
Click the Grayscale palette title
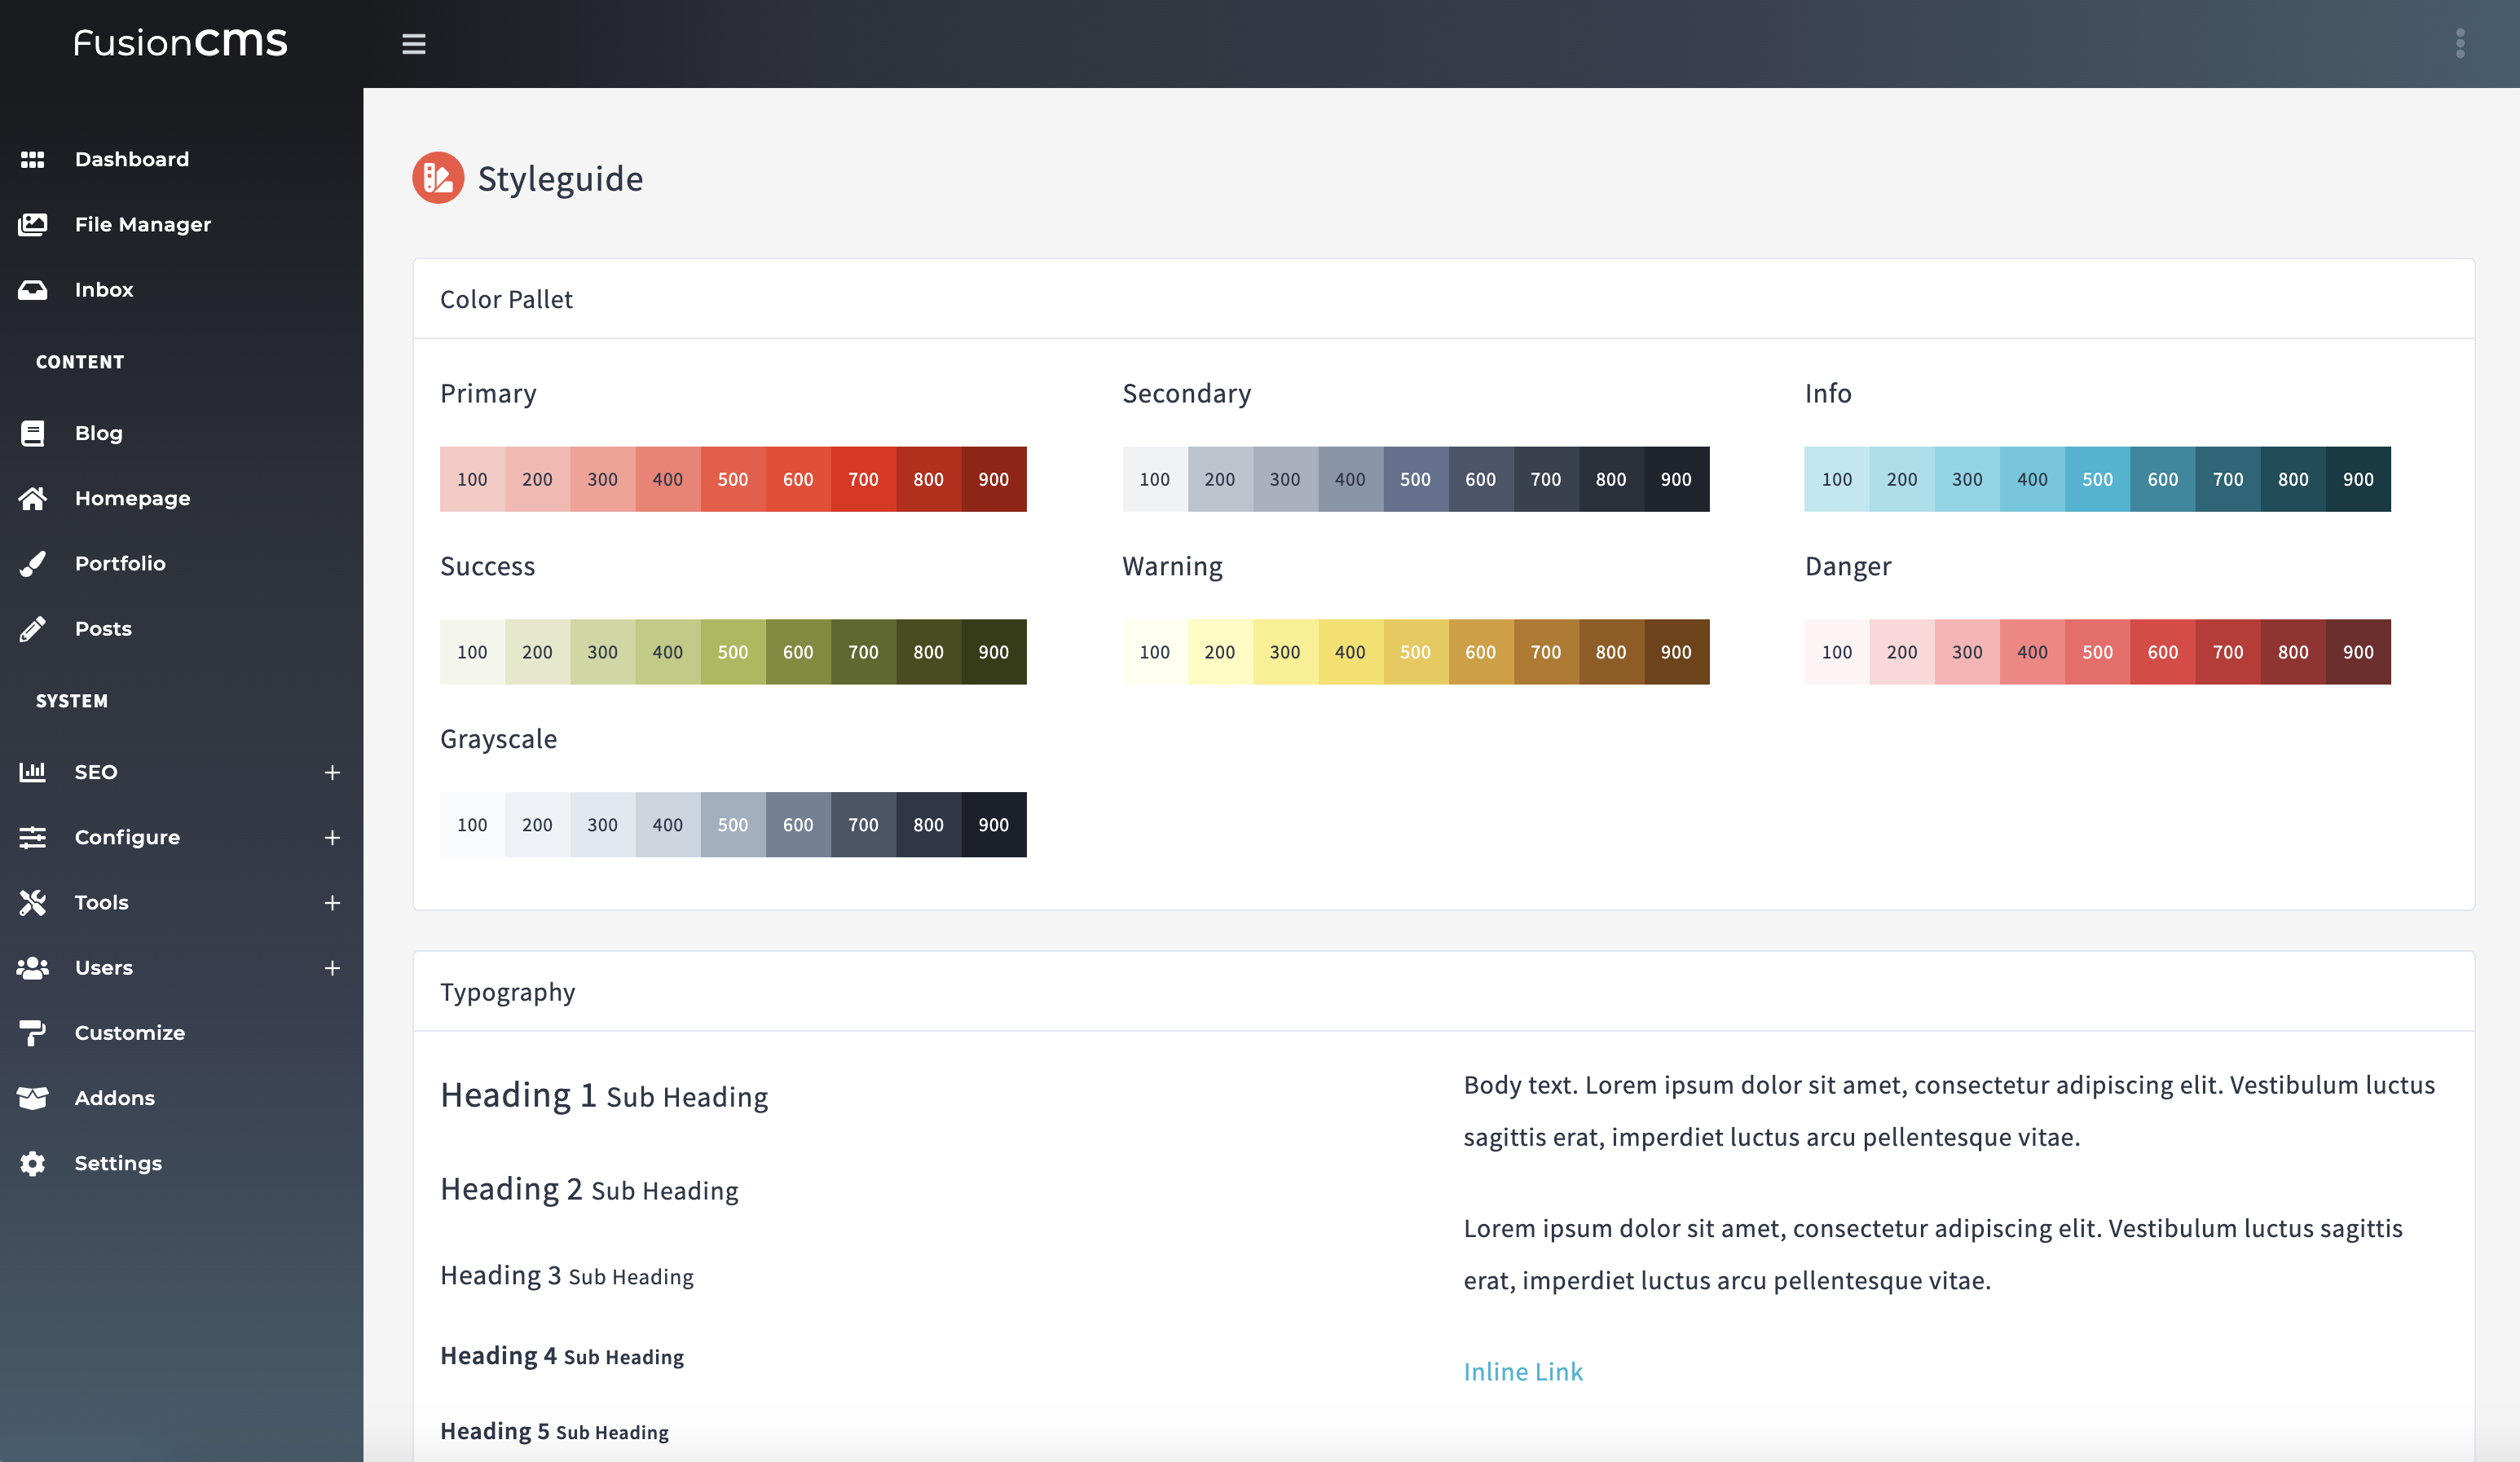499,739
